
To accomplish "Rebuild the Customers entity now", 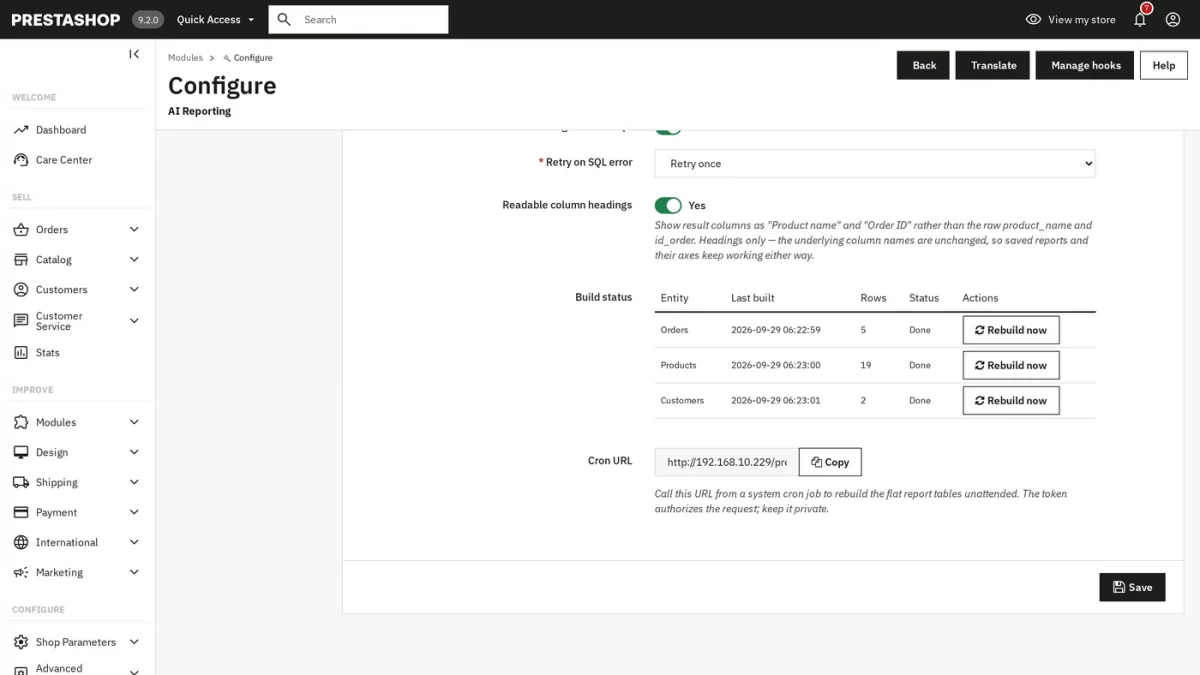I will coord(1011,400).
